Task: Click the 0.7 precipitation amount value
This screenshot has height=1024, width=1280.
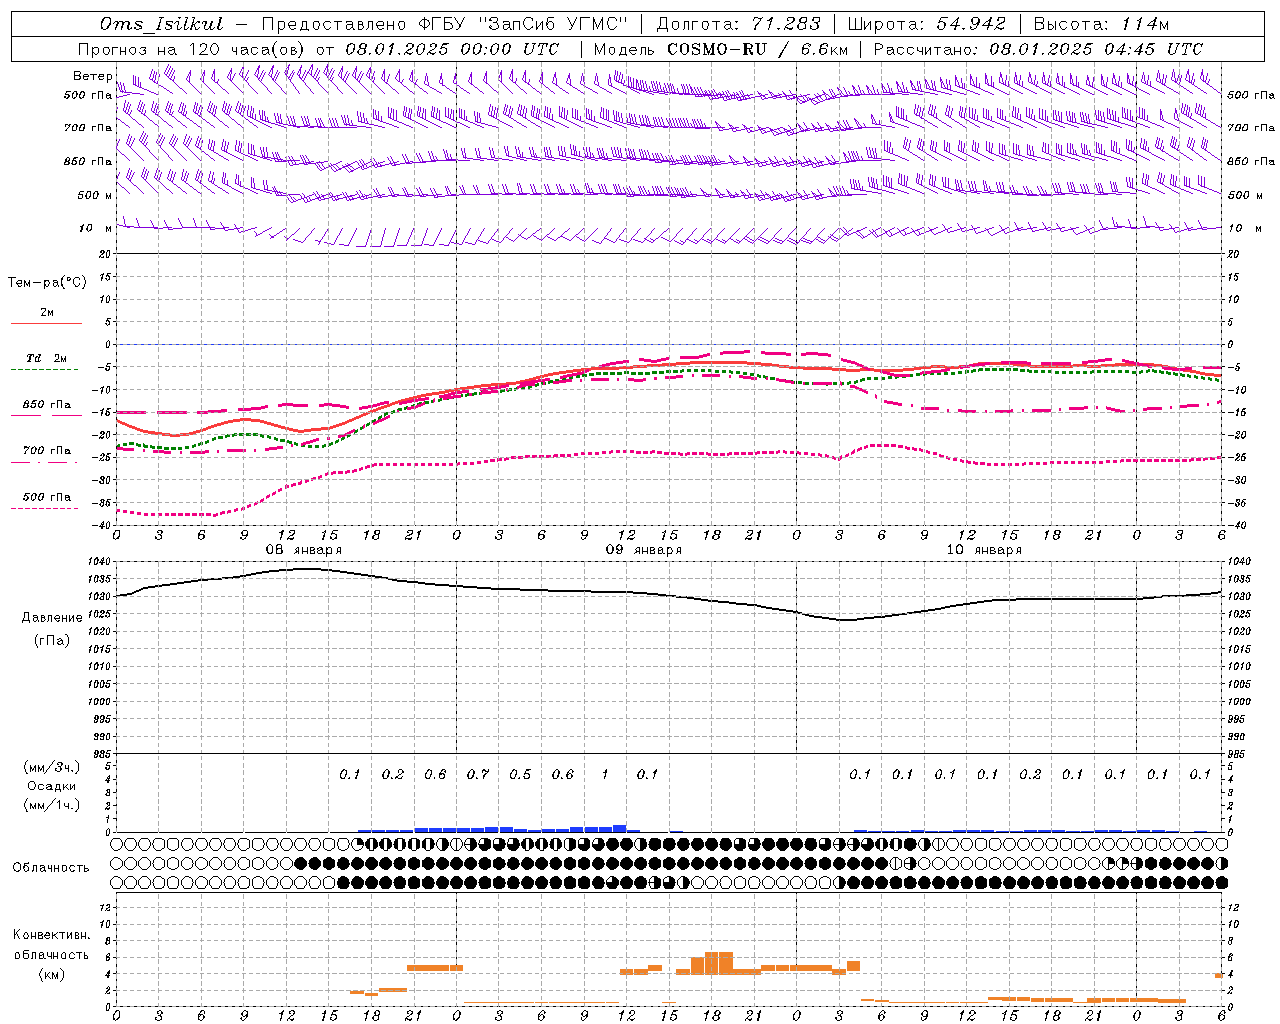Action: click(x=477, y=775)
